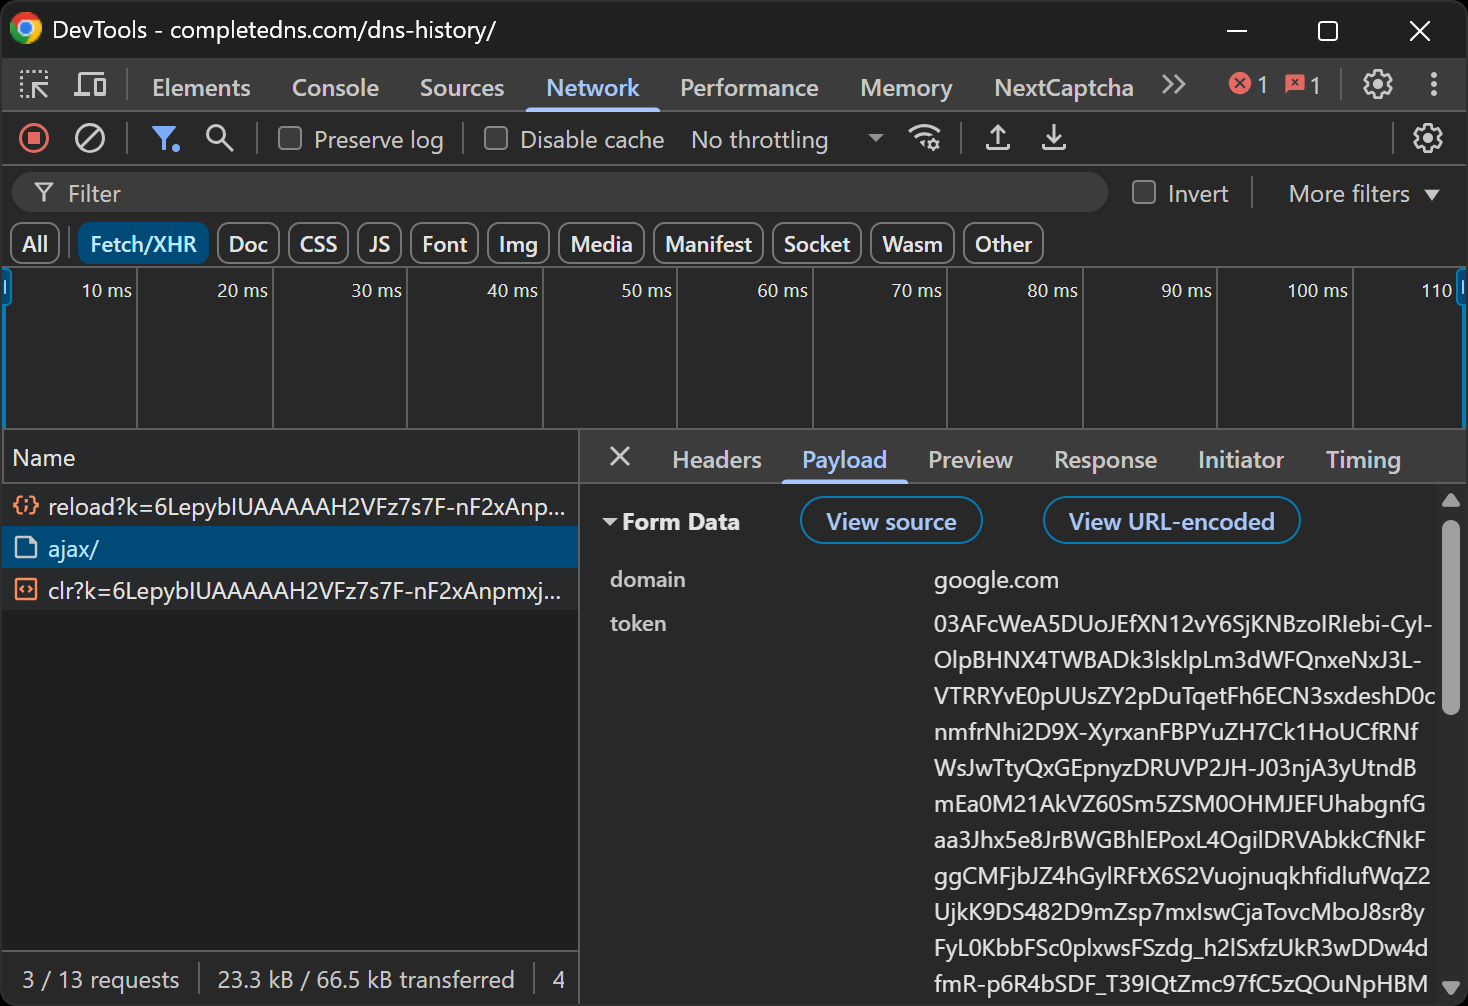Open the issues count indicator

click(1303, 85)
